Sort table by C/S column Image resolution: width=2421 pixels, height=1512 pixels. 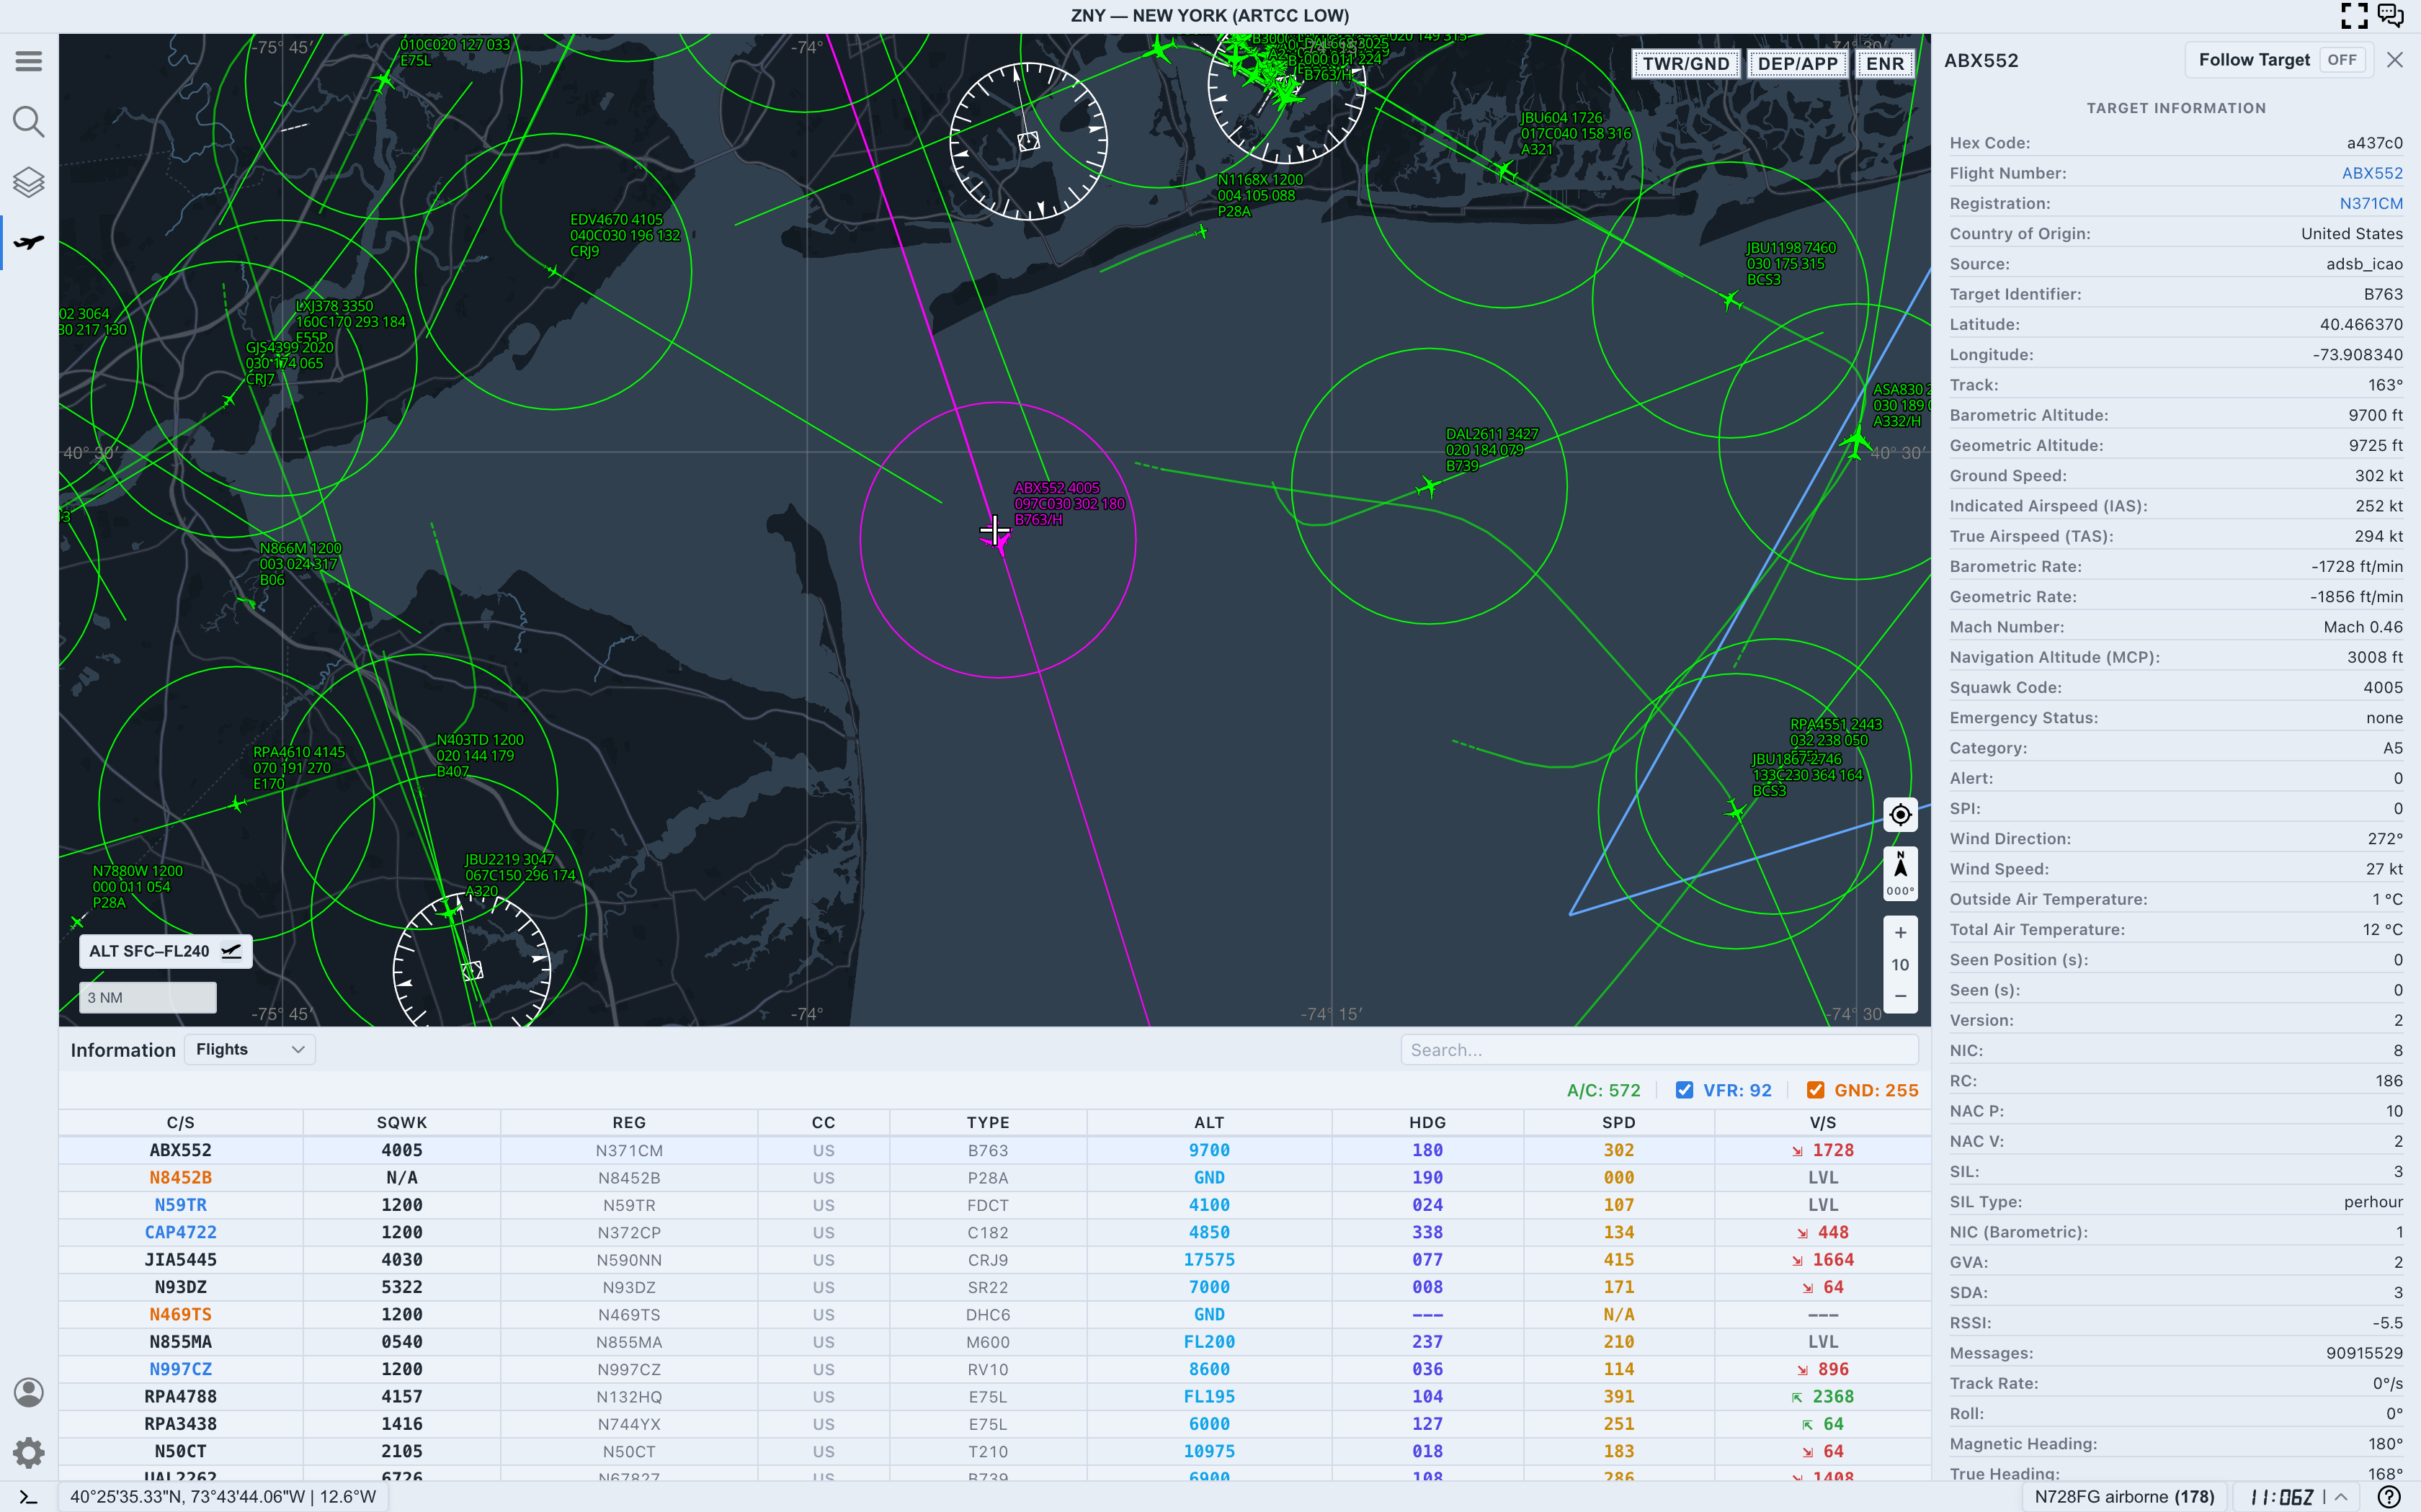[x=181, y=1122]
